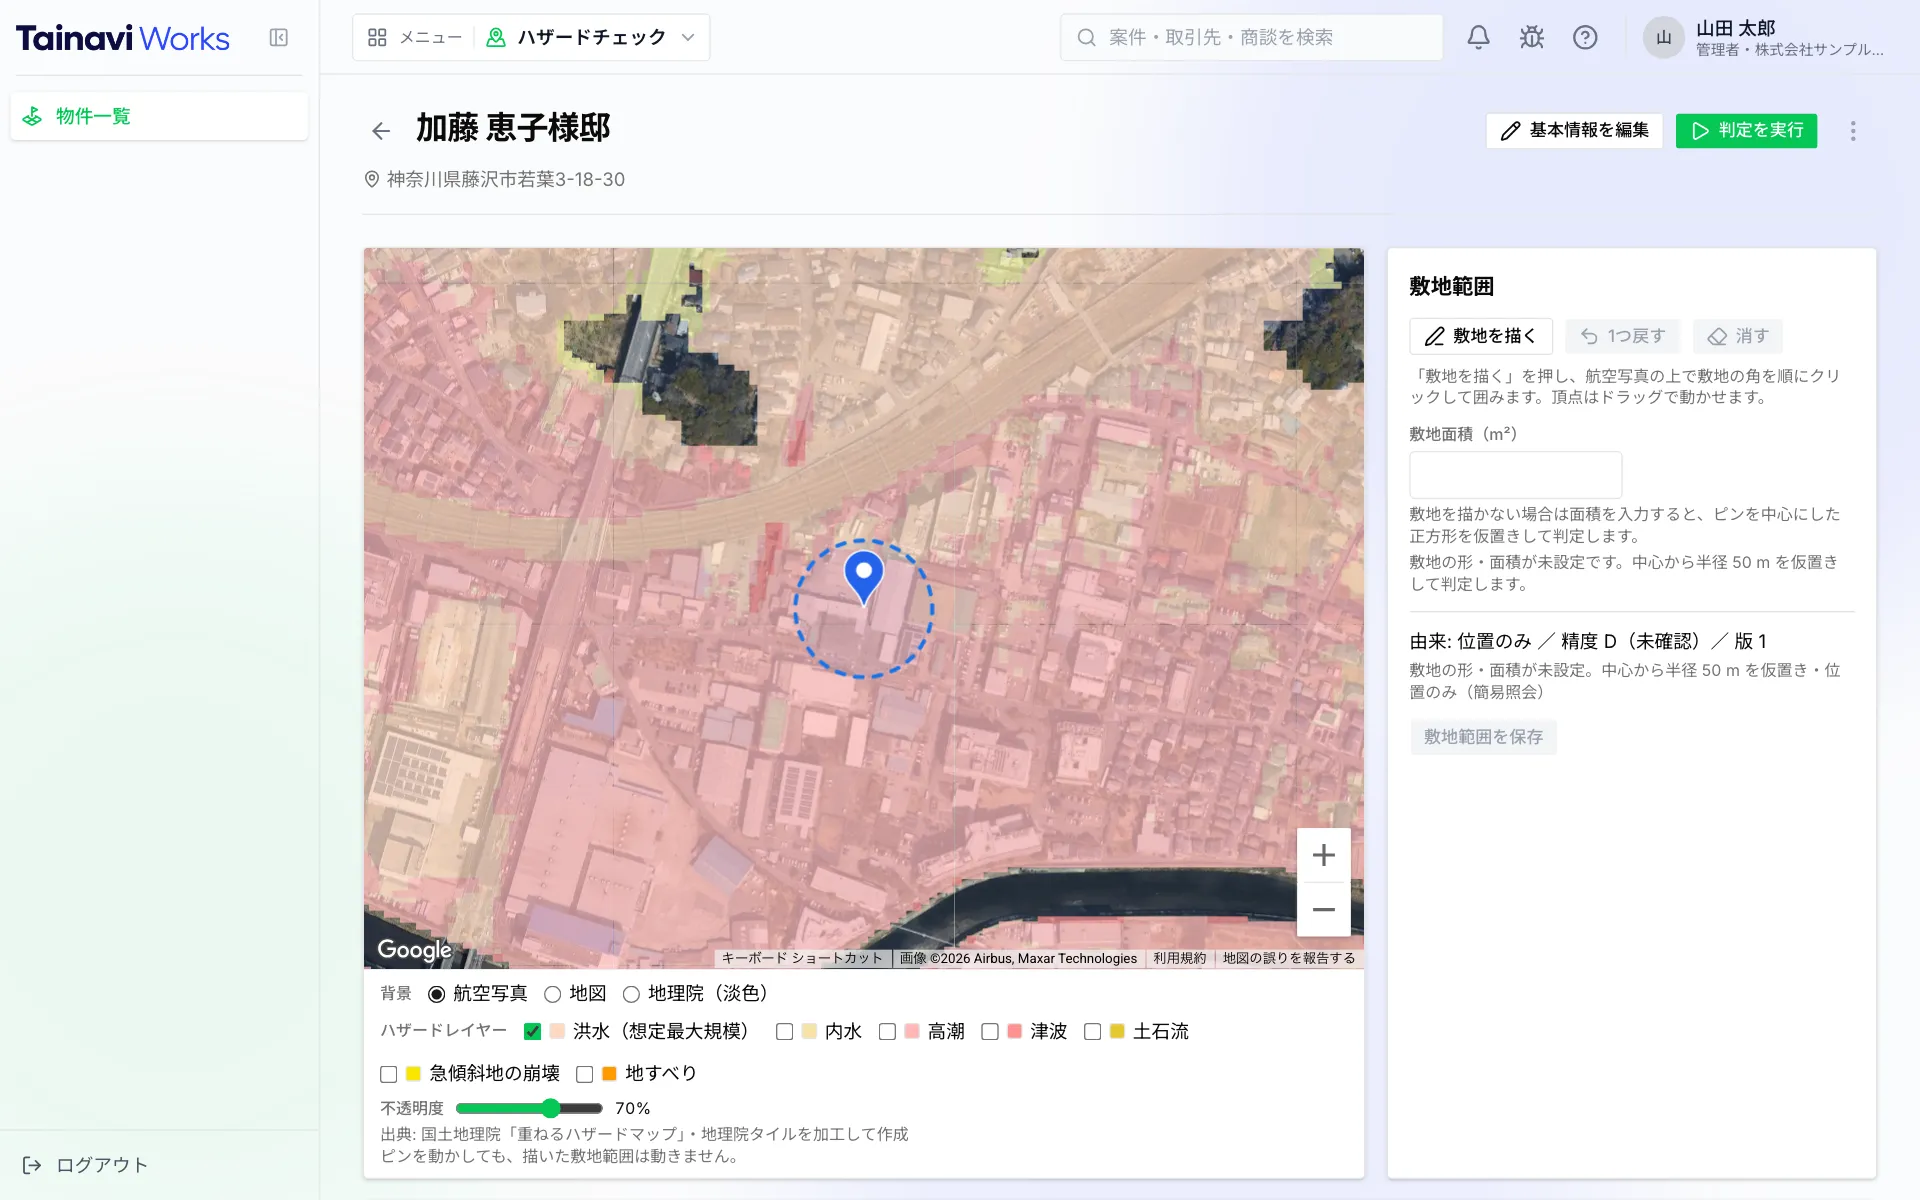Click 敷地を描く button
This screenshot has width=1920, height=1200.
1481,336
